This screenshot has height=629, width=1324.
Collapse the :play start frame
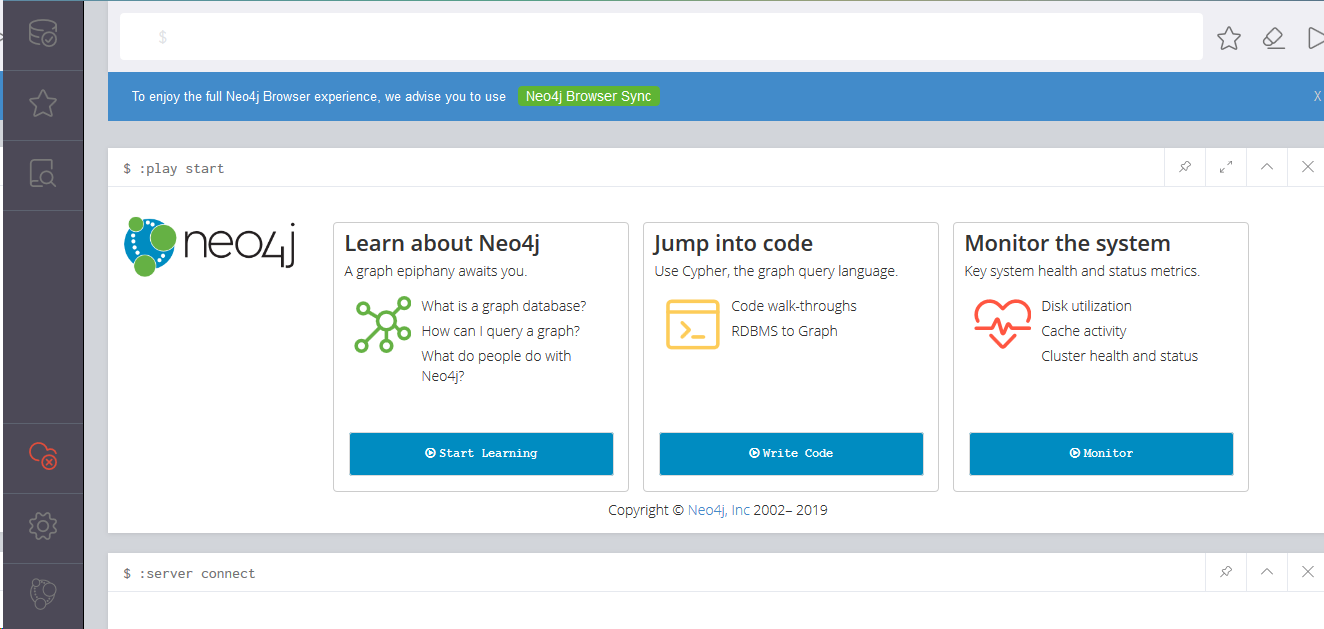pos(1267,167)
